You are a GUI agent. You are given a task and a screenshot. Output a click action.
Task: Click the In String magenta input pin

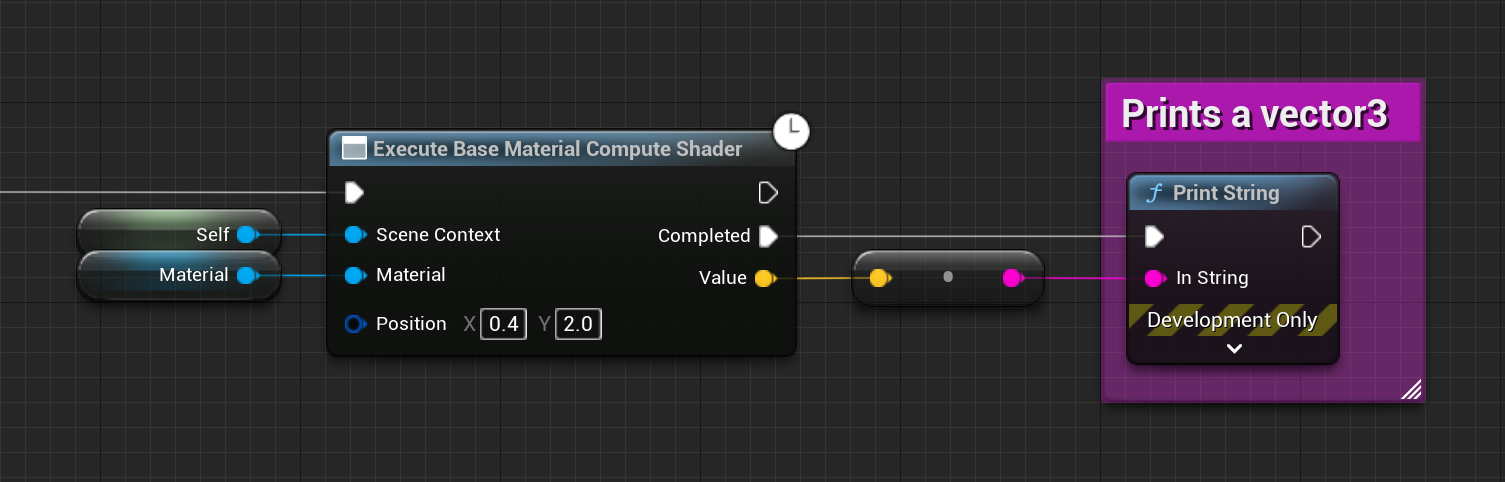point(1155,278)
